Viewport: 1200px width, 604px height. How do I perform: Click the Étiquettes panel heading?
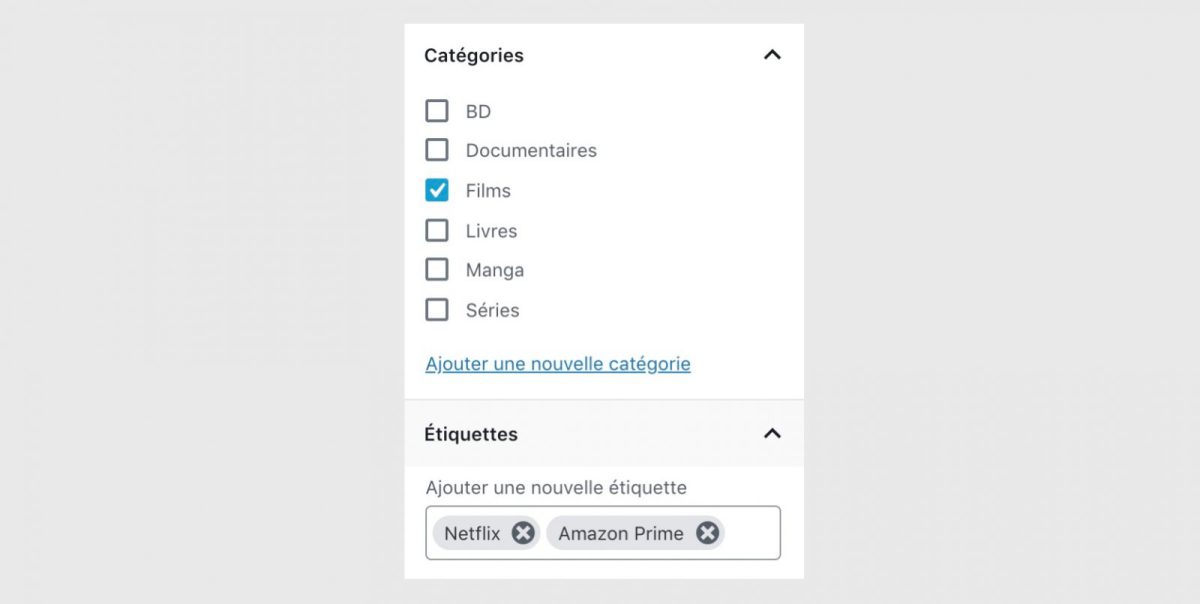click(x=471, y=434)
